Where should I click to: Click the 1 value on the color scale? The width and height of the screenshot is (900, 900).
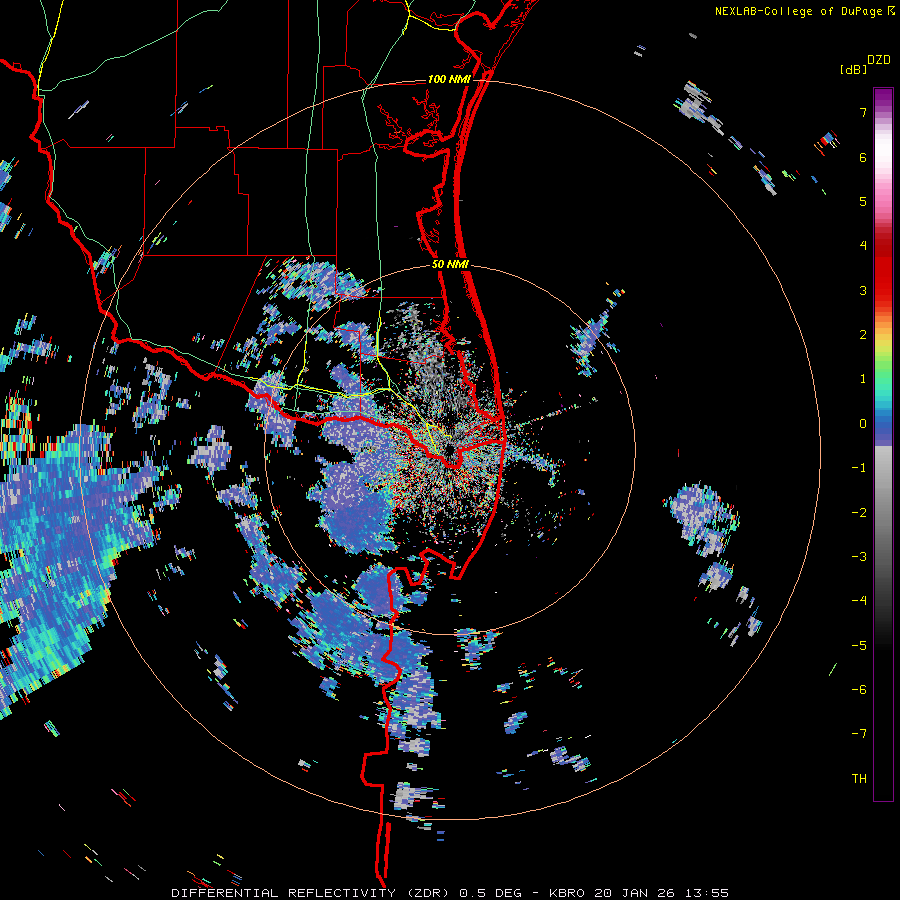click(x=863, y=379)
